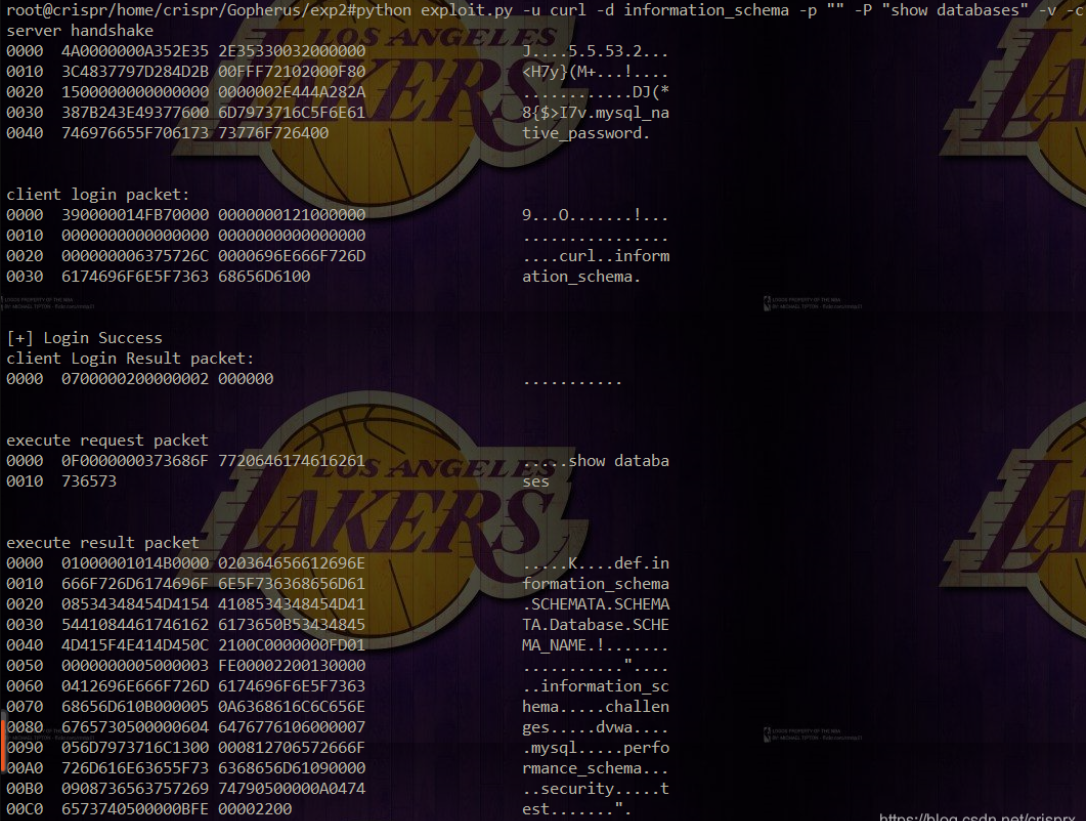This screenshot has height=821, width=1086.
Task: Click ASCII text 'TA.Database.SCHE'
Action: pyautogui.click(x=596, y=625)
